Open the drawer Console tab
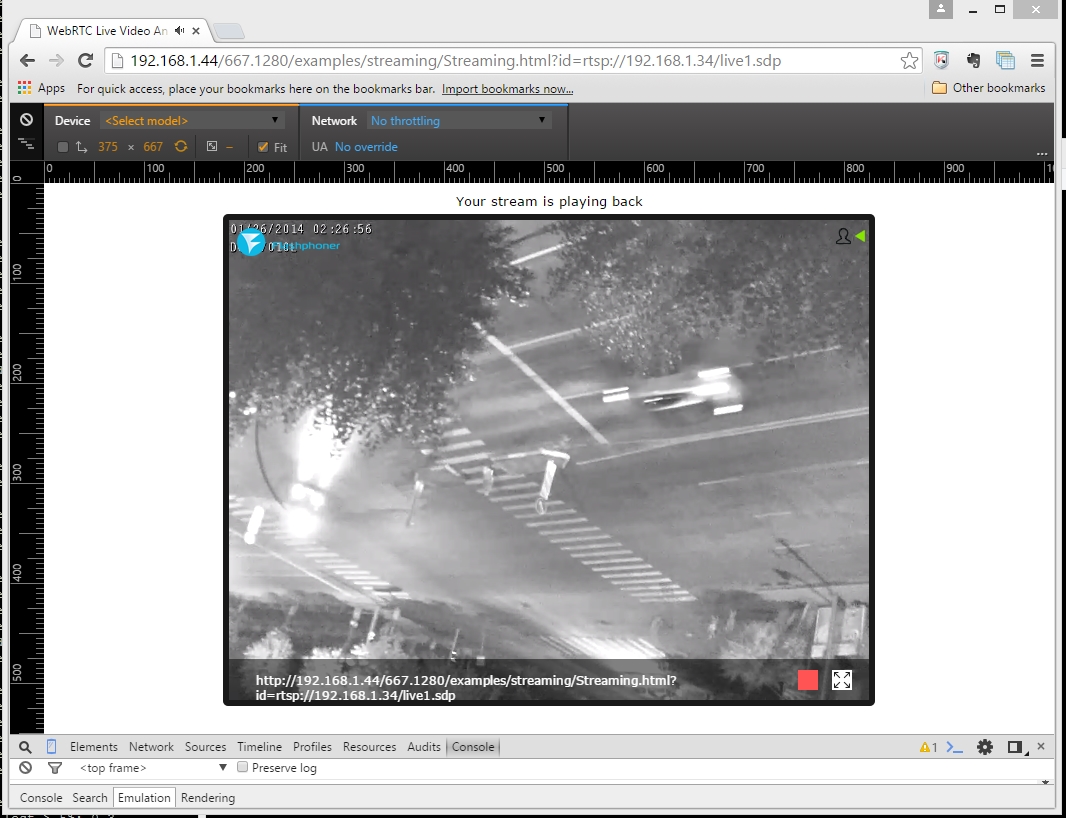 tap(41, 798)
